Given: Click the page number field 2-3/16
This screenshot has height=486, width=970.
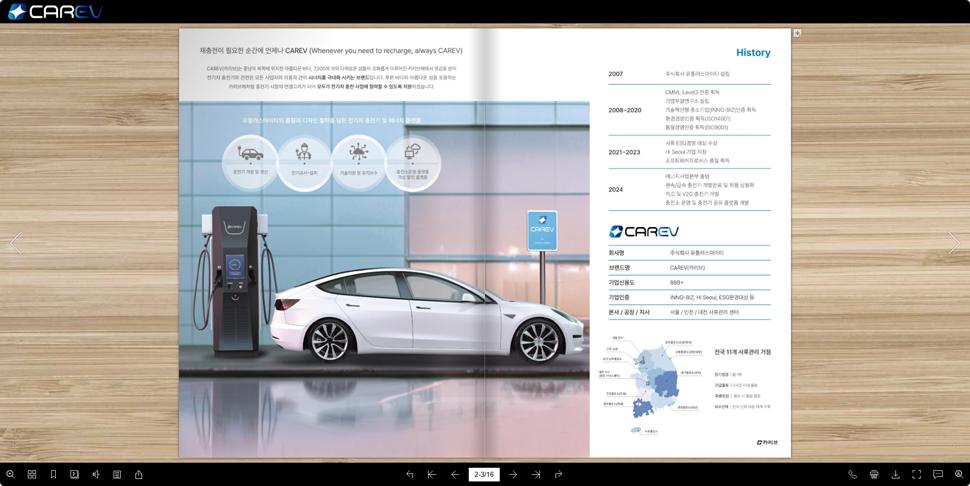Looking at the screenshot, I should point(484,475).
